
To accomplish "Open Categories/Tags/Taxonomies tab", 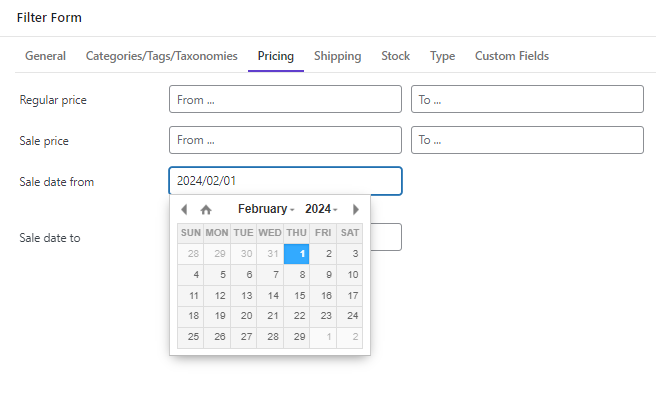I will tap(161, 56).
